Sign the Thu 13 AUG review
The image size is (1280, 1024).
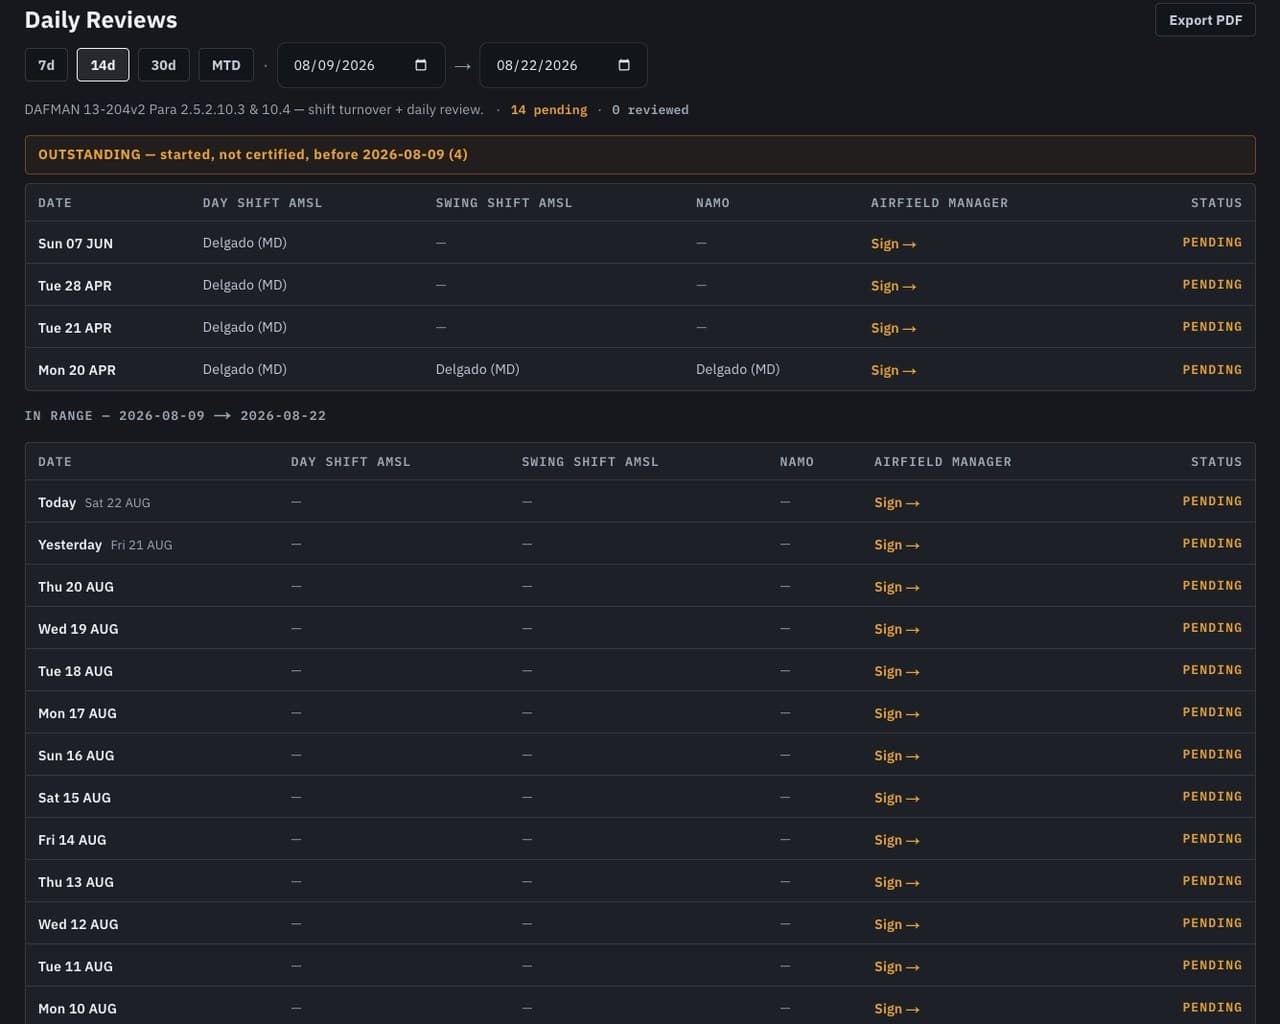(896, 881)
